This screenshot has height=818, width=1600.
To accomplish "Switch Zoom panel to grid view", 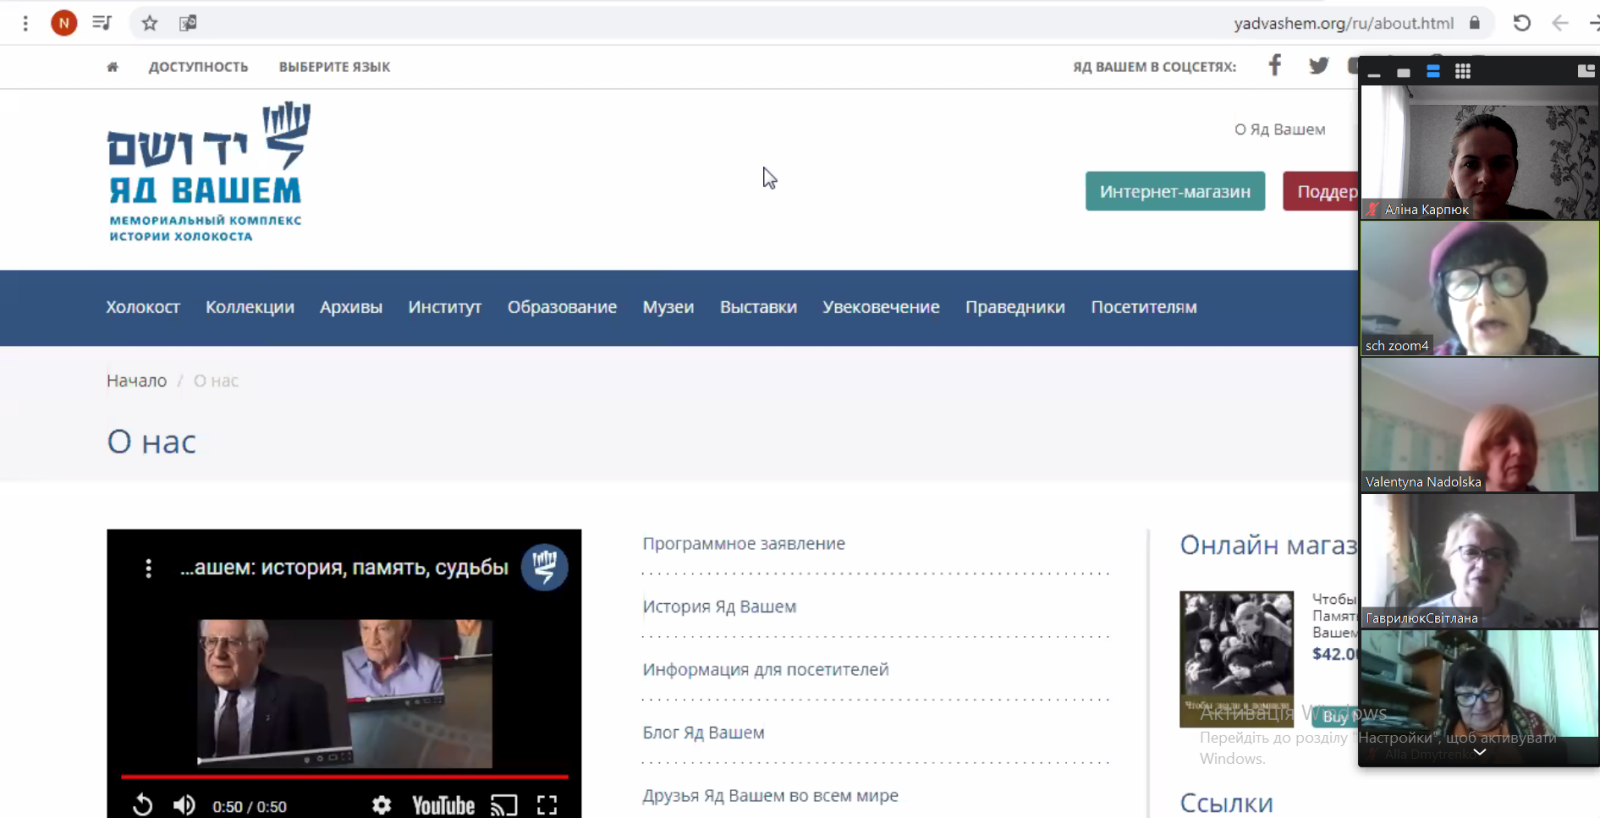I will pos(1463,71).
